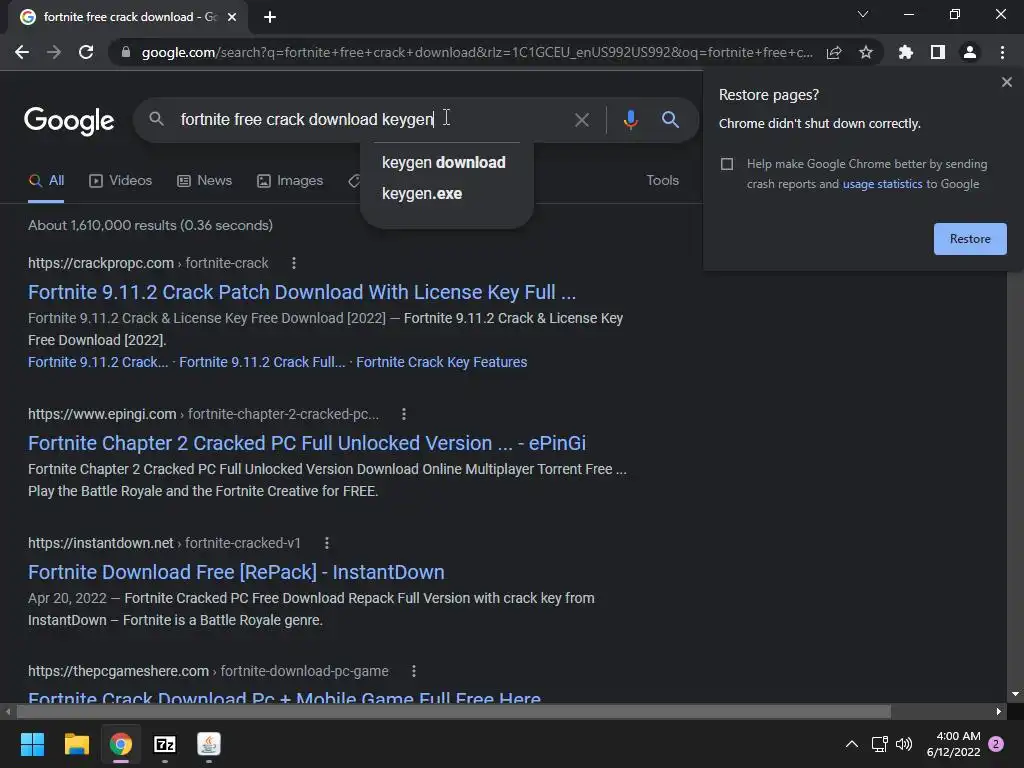Click the https://www.epingi.com URL text
This screenshot has height=768, width=1024.
click(102, 414)
